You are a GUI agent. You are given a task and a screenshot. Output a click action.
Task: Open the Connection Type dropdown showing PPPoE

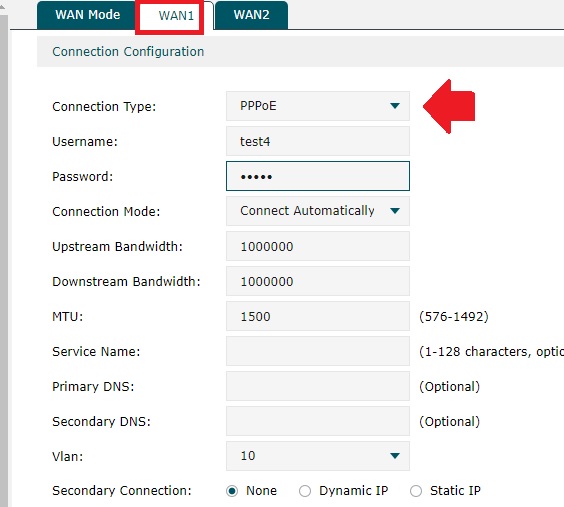318,106
